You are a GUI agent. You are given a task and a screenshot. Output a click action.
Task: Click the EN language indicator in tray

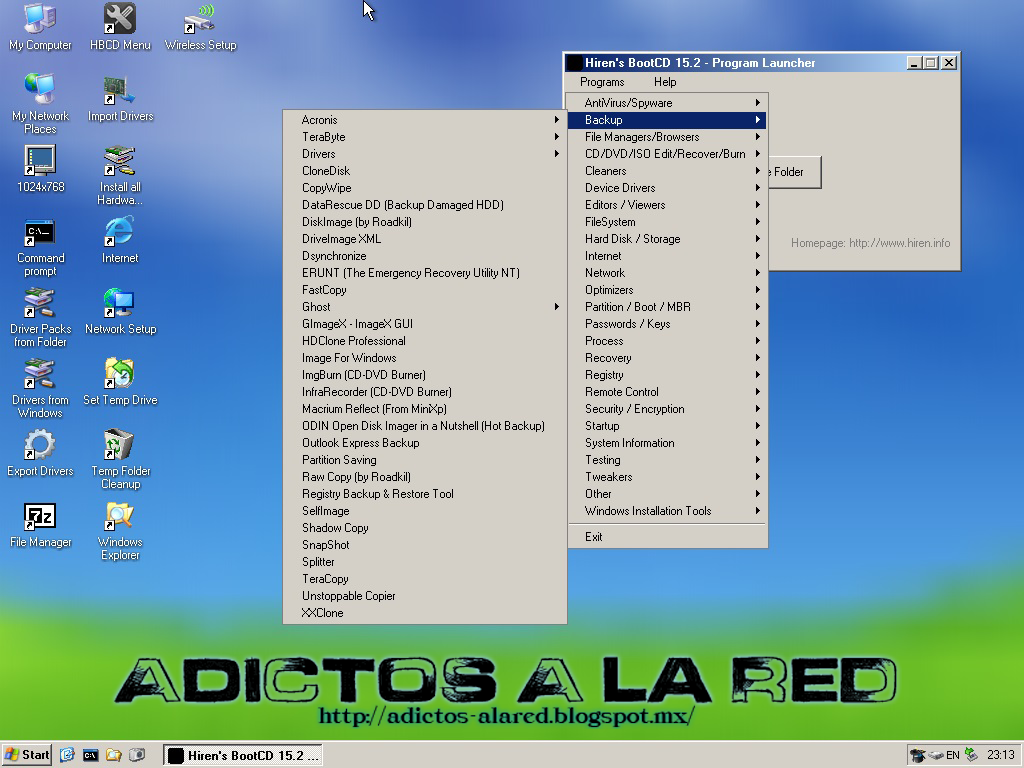coord(953,756)
